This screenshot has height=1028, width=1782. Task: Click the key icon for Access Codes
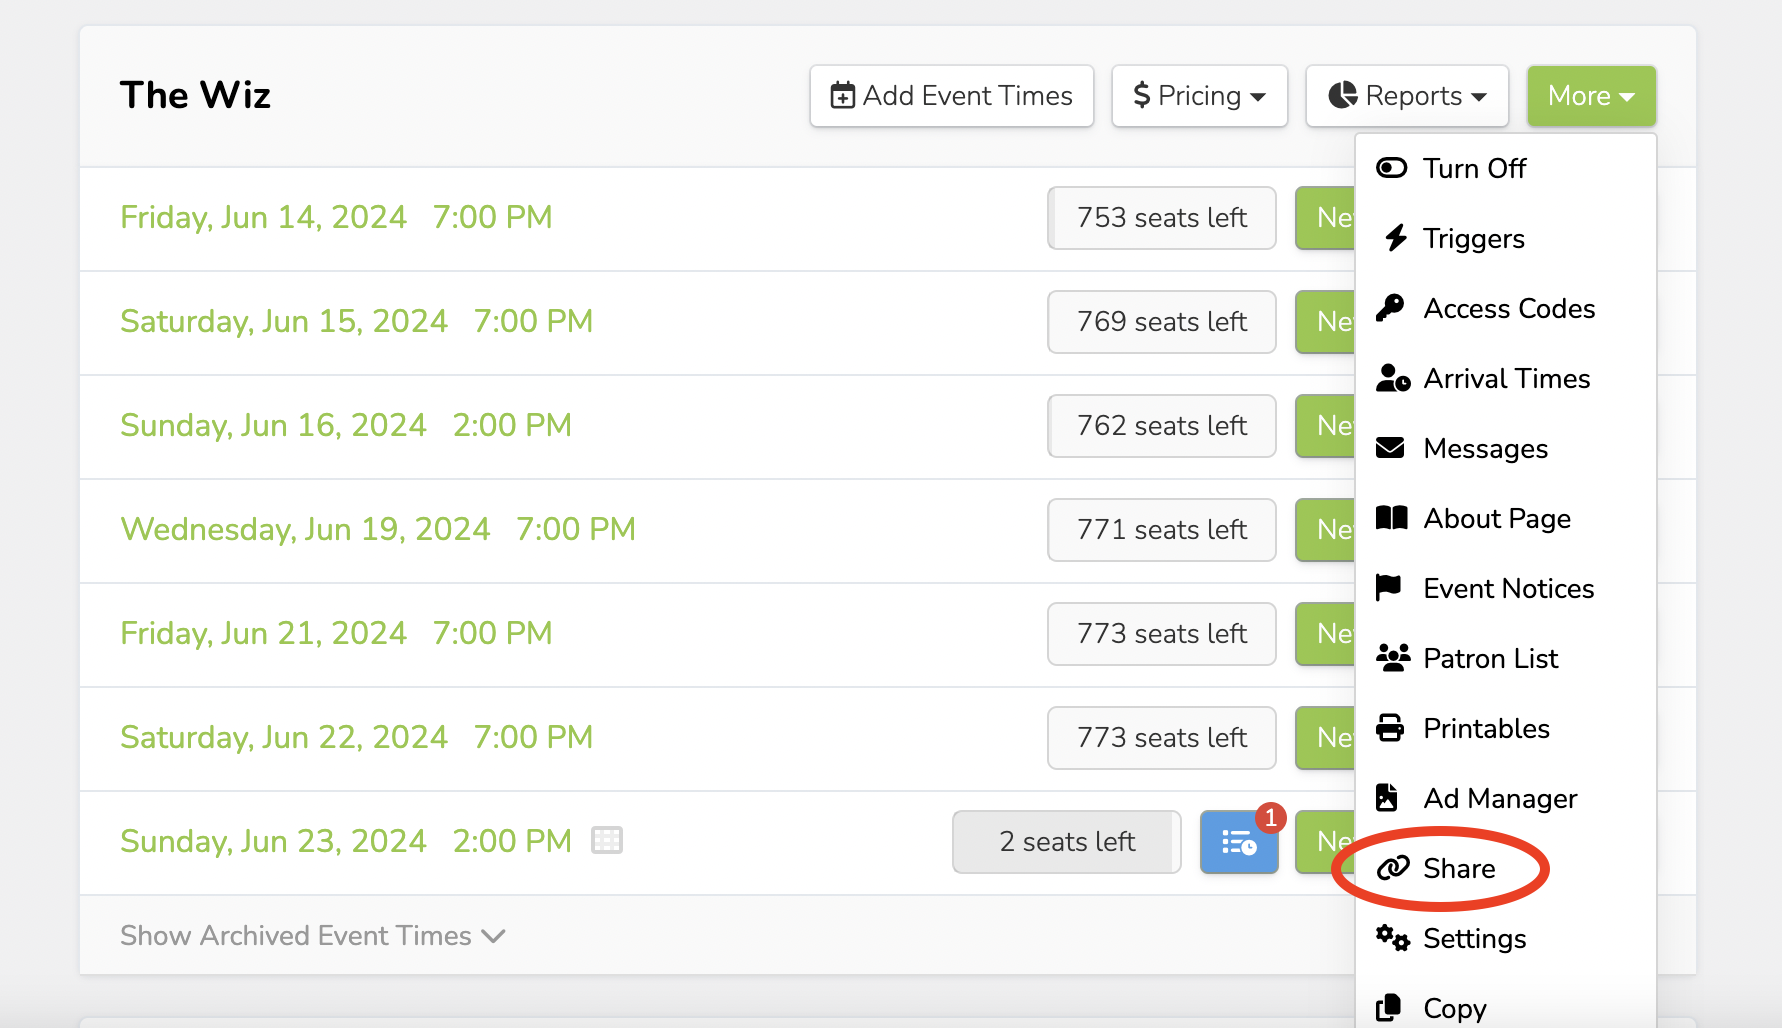(1391, 308)
